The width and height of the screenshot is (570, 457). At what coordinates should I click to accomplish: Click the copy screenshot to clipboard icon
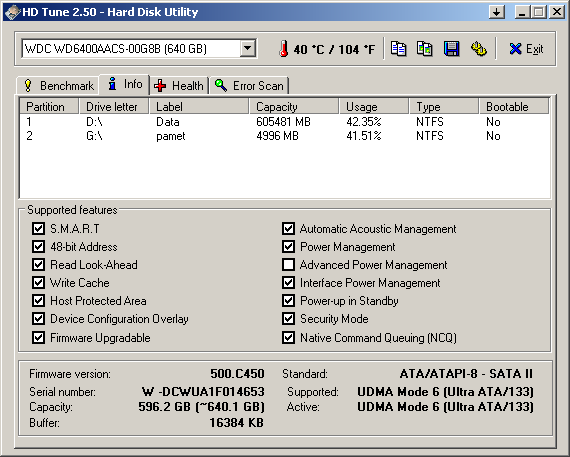[425, 49]
